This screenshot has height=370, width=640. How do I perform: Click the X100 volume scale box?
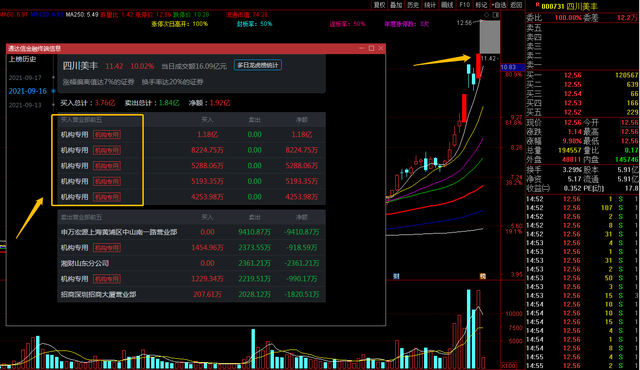pos(508,366)
